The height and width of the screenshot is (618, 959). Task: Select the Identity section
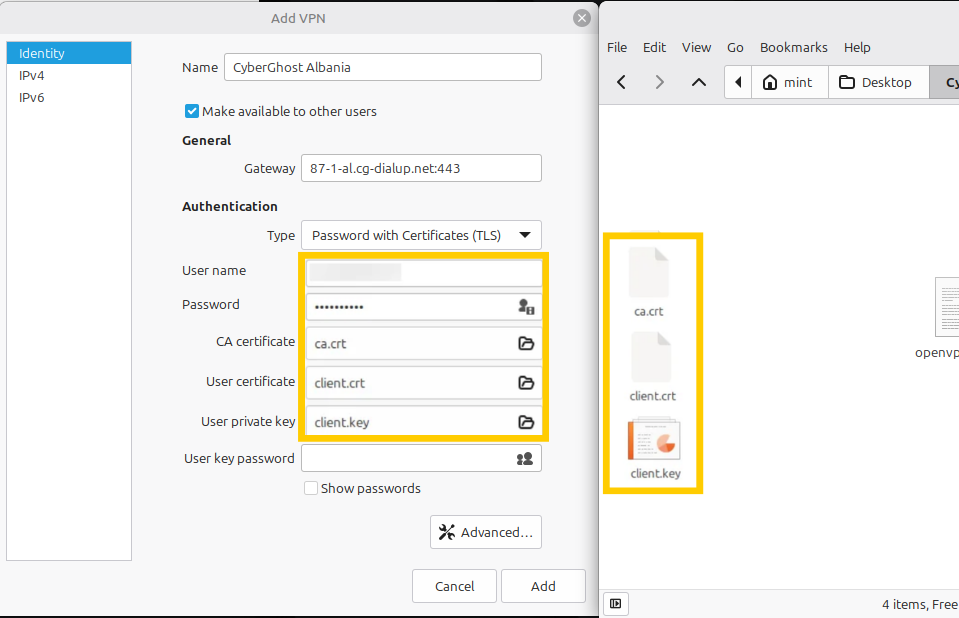69,53
